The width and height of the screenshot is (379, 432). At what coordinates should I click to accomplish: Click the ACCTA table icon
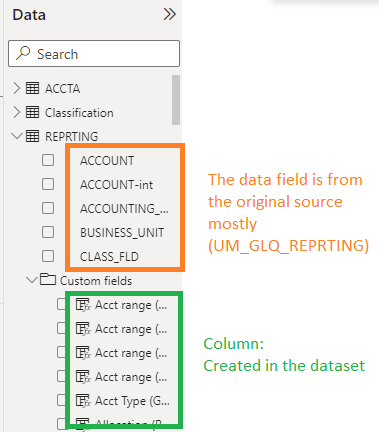[x=32, y=88]
